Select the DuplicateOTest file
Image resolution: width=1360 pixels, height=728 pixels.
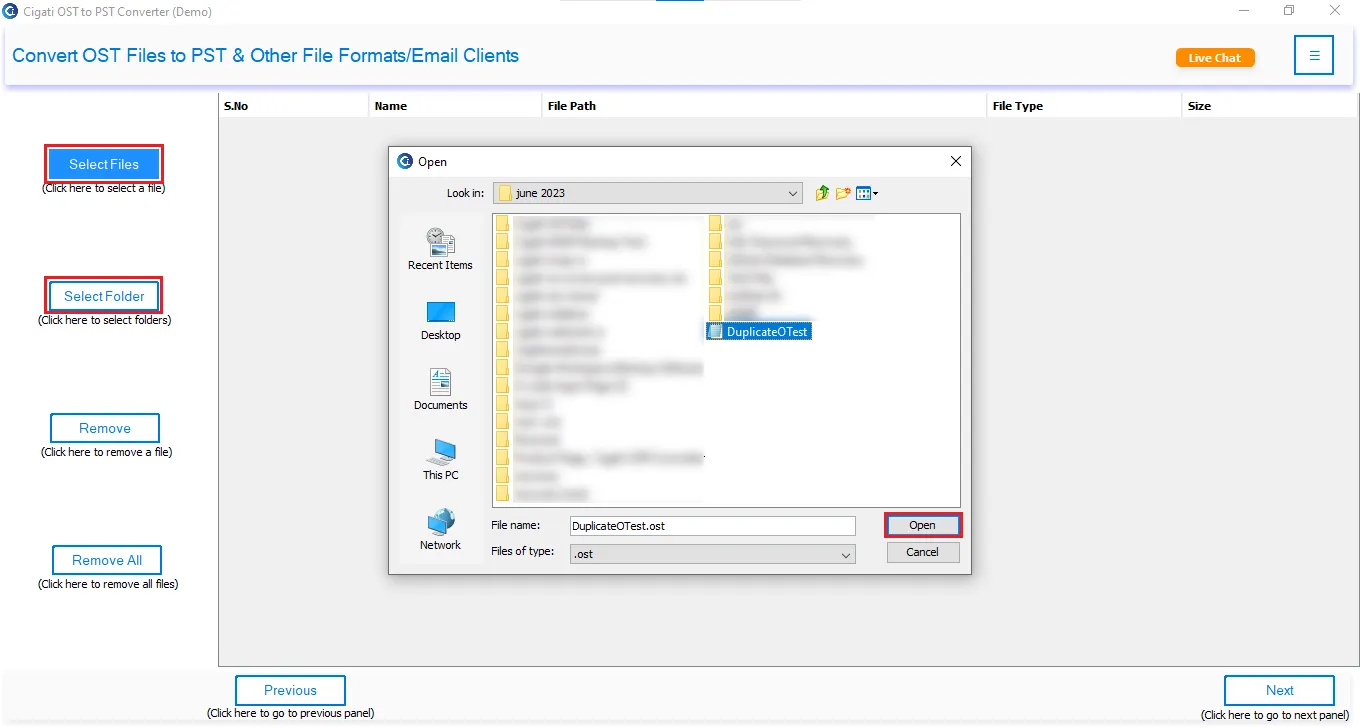(x=758, y=332)
